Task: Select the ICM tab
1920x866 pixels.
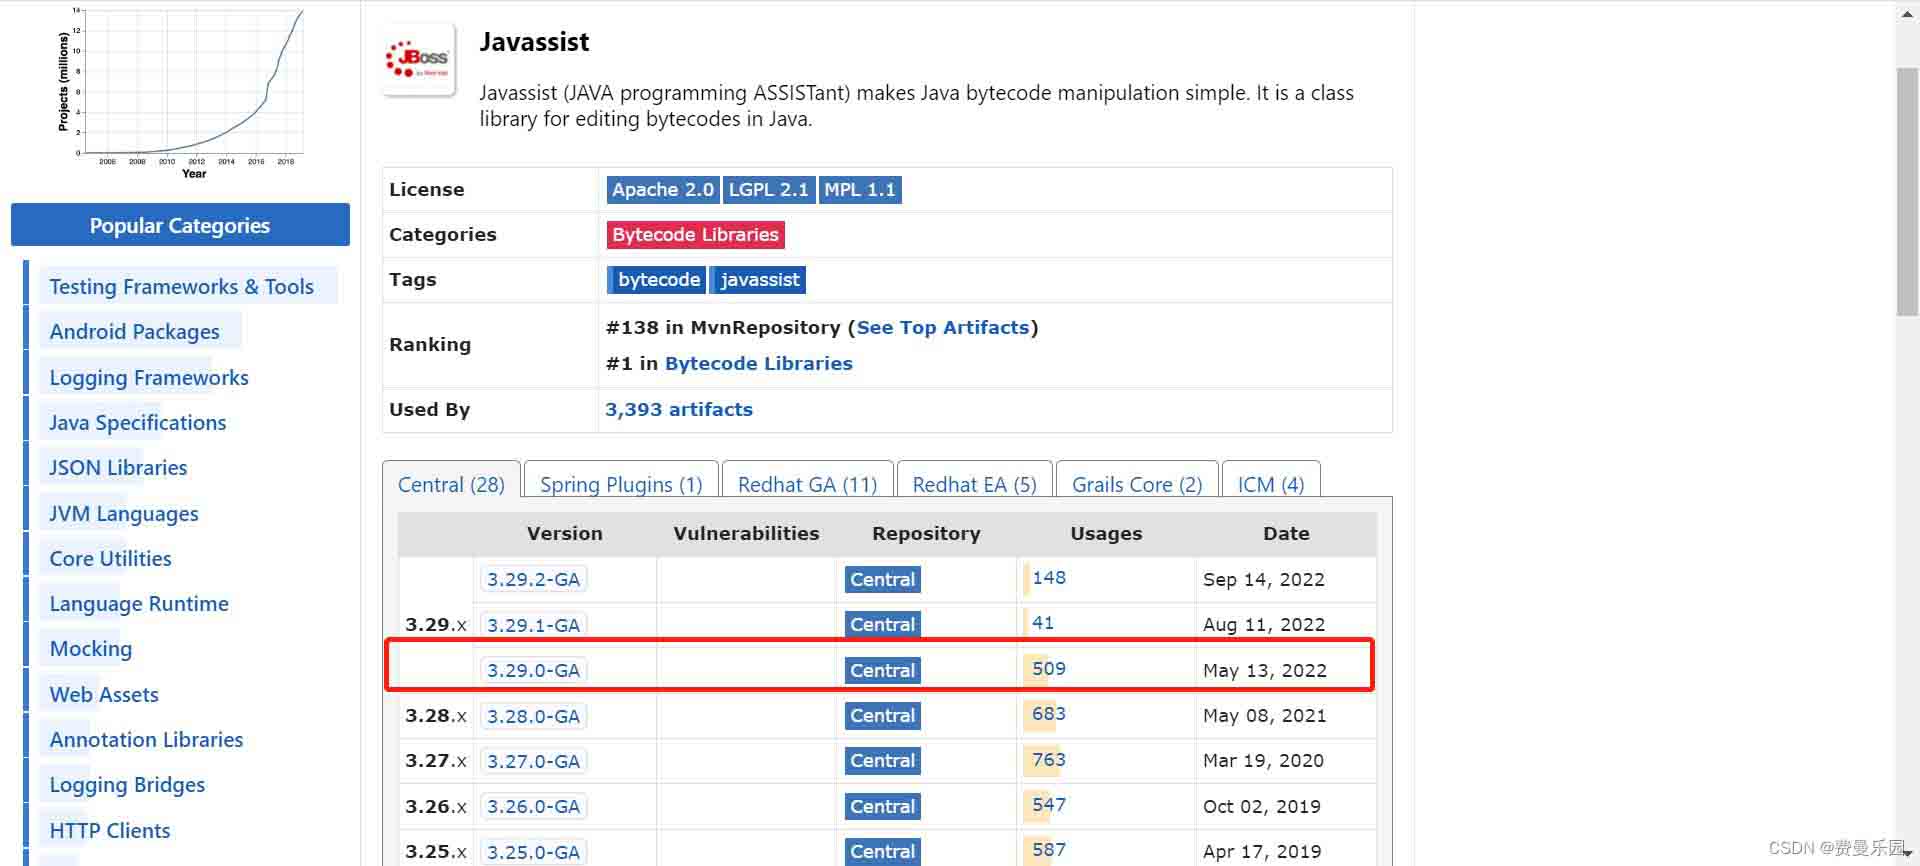Action: (x=1270, y=485)
